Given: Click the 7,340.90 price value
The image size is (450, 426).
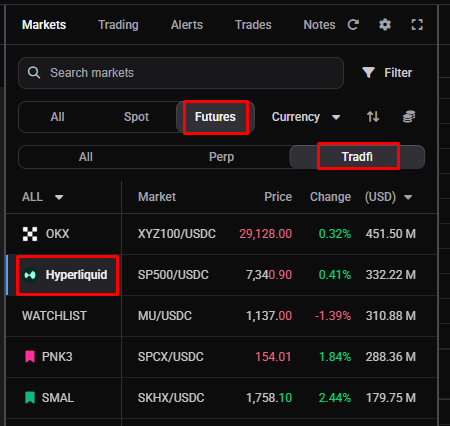Looking at the screenshot, I should (x=269, y=275).
